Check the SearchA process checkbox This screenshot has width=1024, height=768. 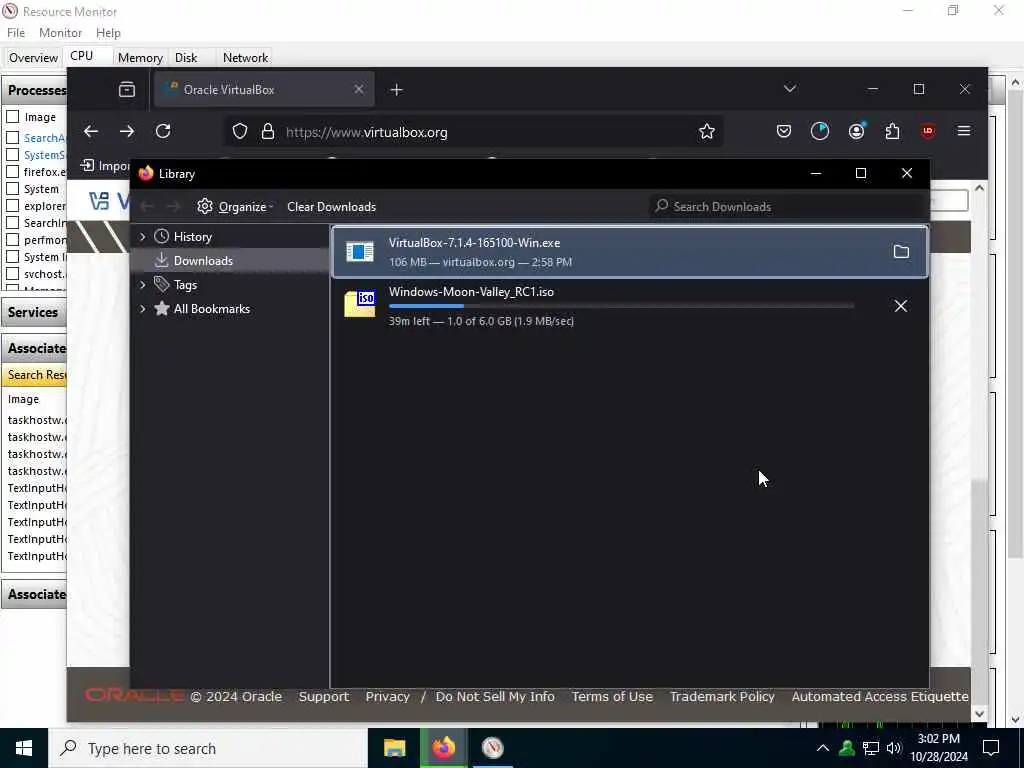(x=12, y=138)
